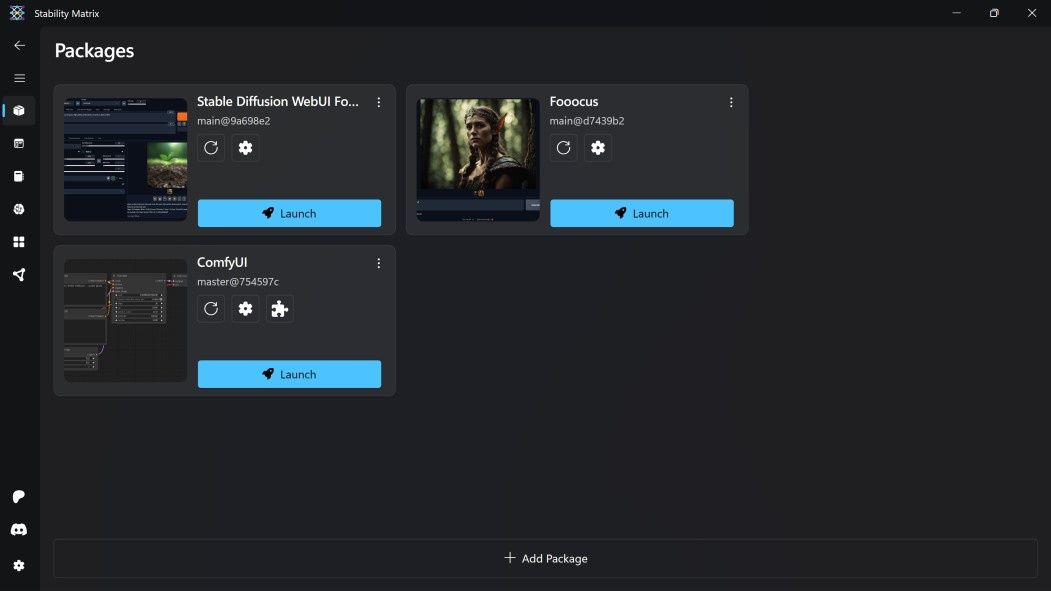Open the Model Browser globe-style sidebar icon
Image resolution: width=1051 pixels, height=591 pixels.
coord(19,209)
